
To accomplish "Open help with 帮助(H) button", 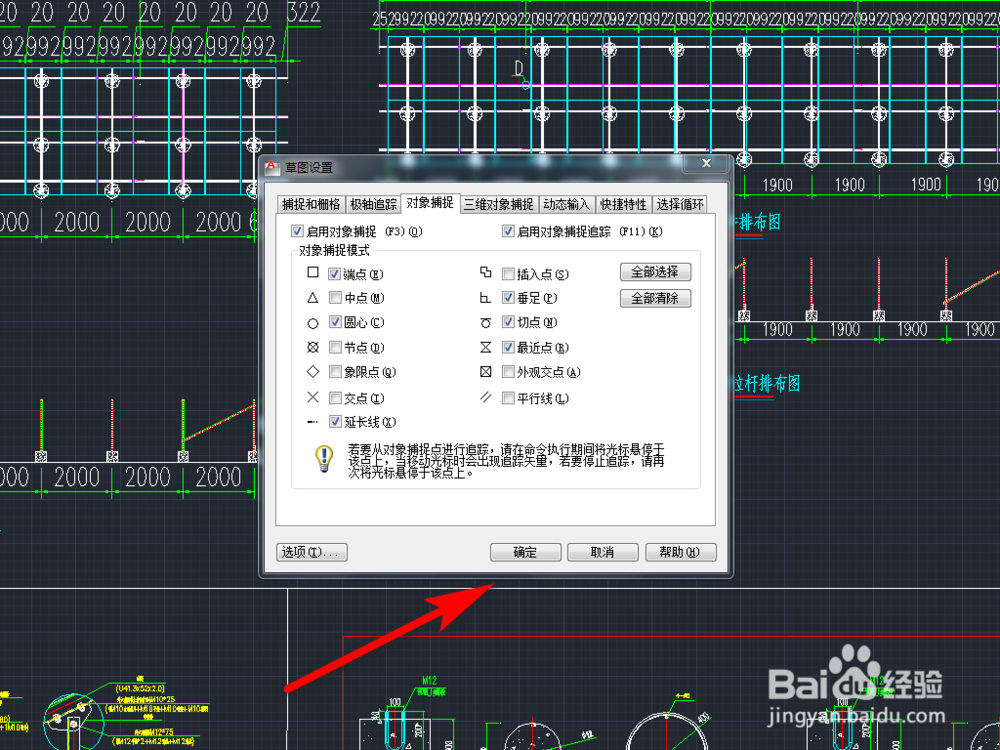I will 681,552.
